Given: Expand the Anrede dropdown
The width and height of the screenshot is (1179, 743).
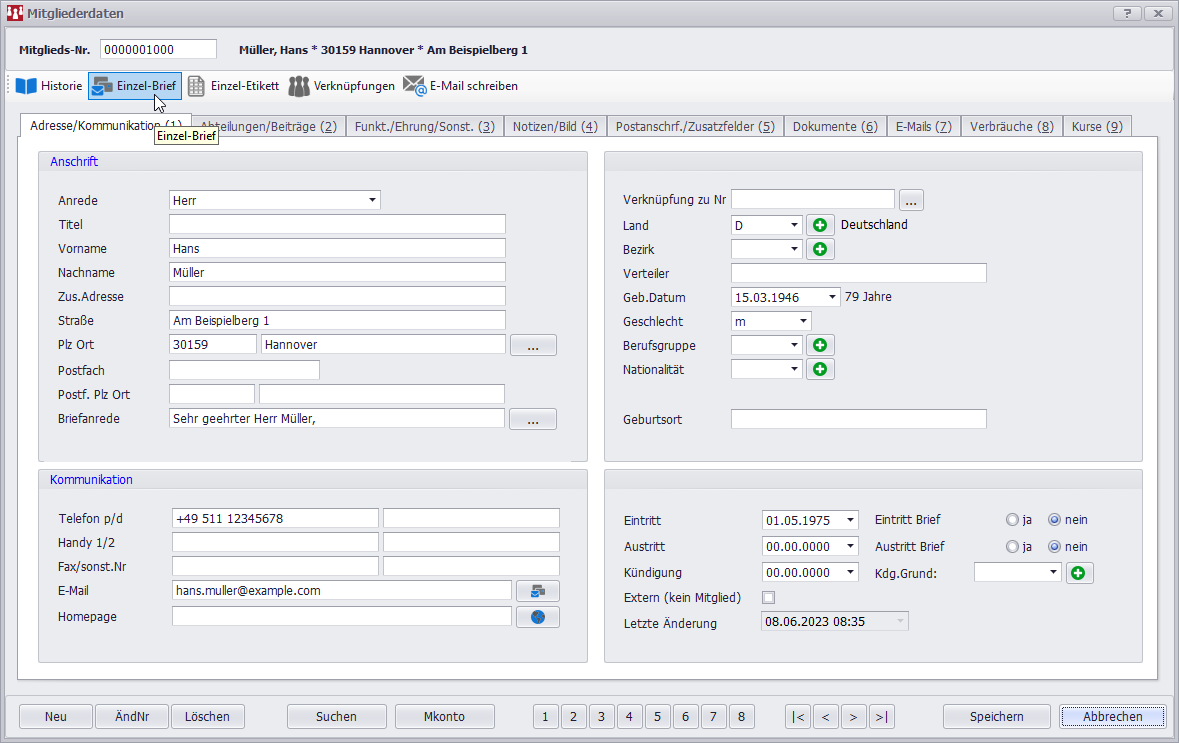Looking at the screenshot, I should (372, 200).
